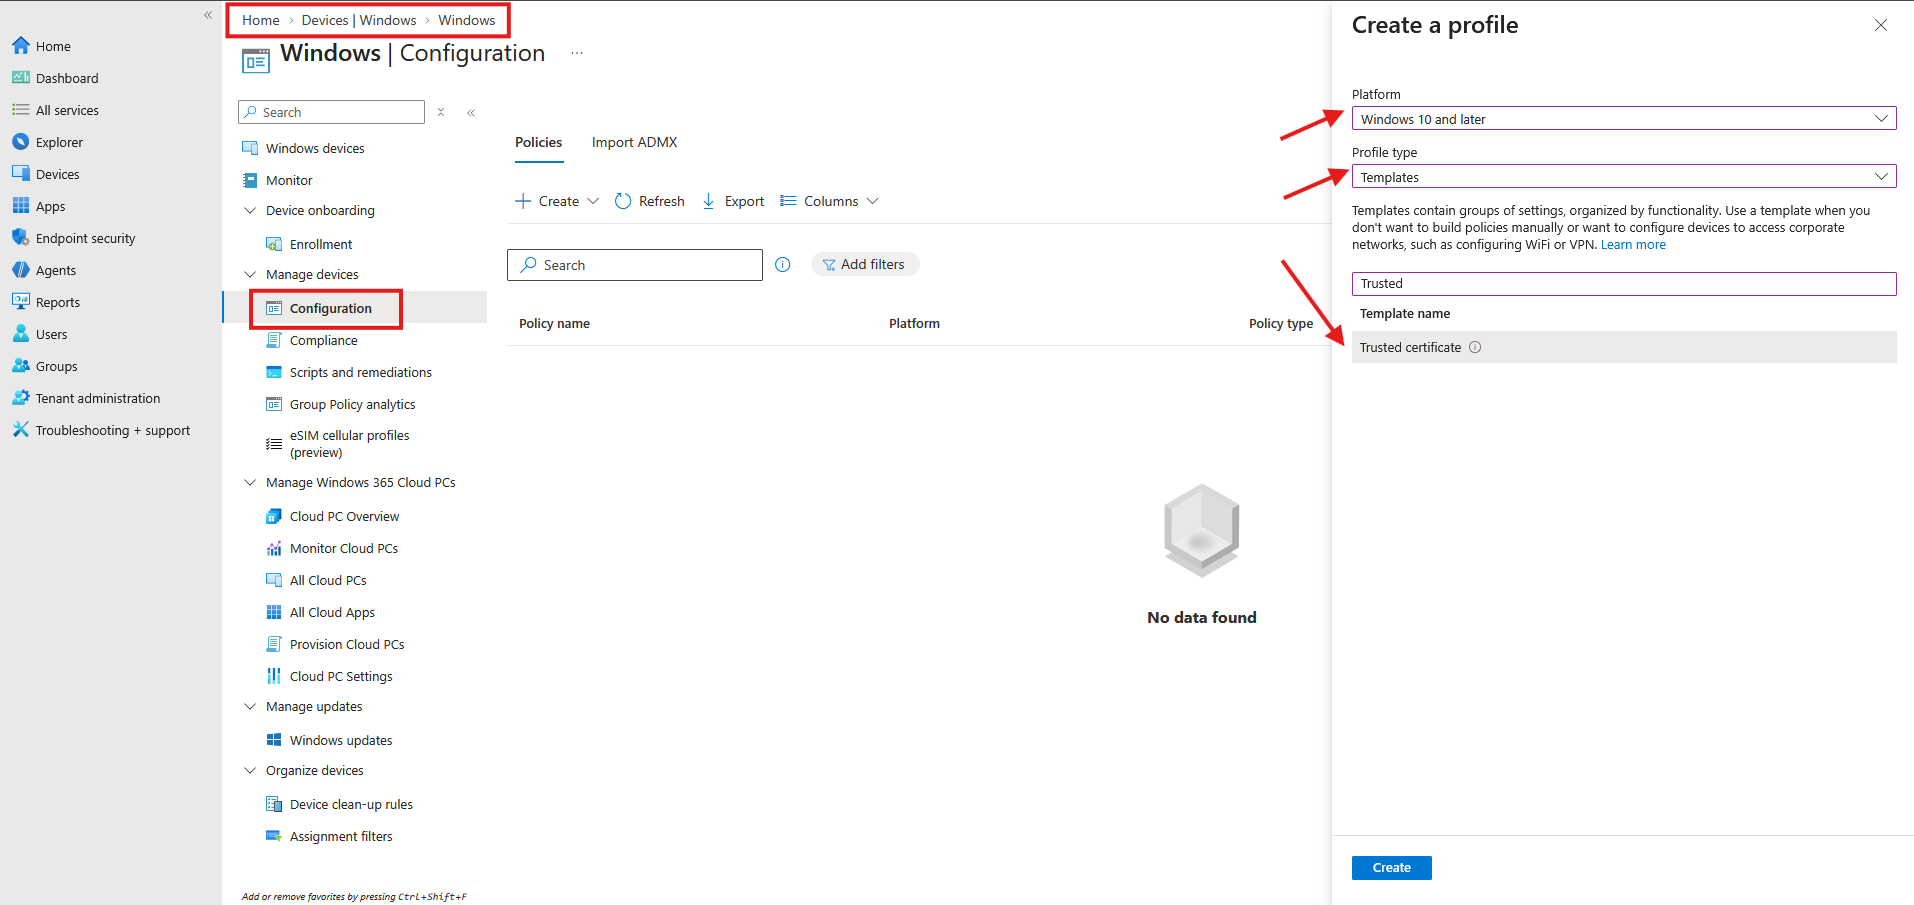Viewport: 1914px width, 905px height.
Task: Follow the Learn more link
Action: (1633, 245)
